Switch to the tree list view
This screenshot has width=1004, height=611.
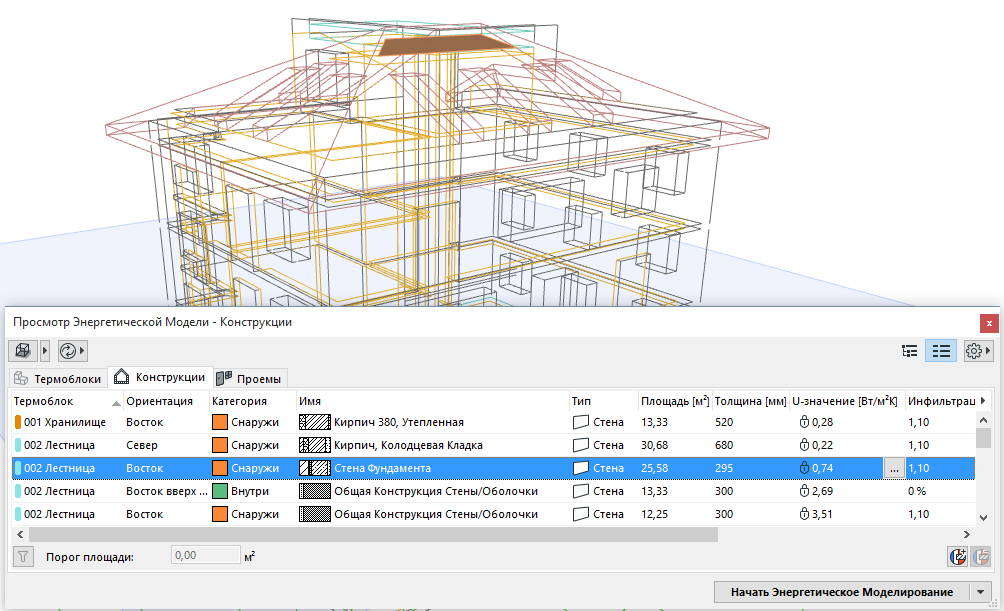[x=909, y=351]
